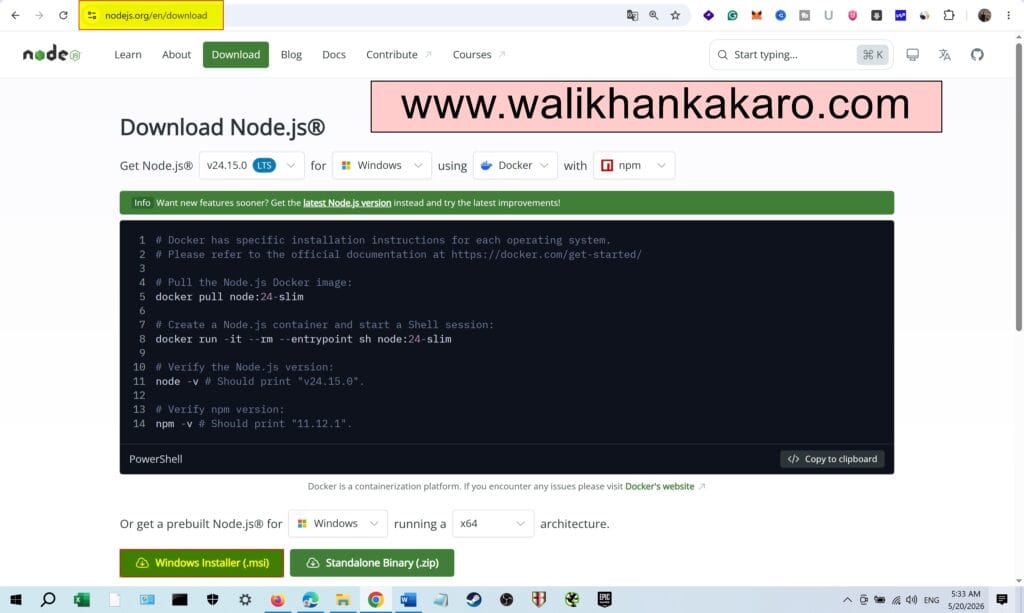This screenshot has width=1024, height=613.
Task: Expand the Docker install method dropdown
Action: pos(515,165)
